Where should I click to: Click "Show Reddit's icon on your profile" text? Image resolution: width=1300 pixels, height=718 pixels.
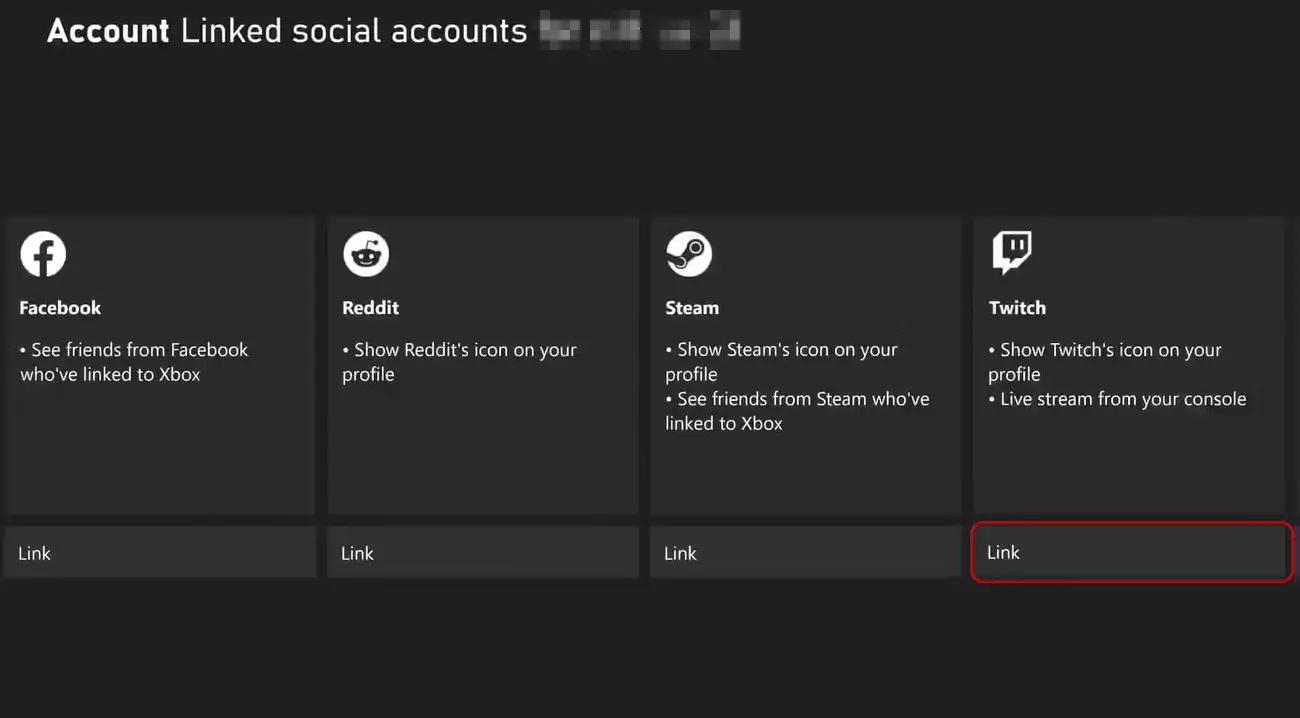tap(460, 362)
